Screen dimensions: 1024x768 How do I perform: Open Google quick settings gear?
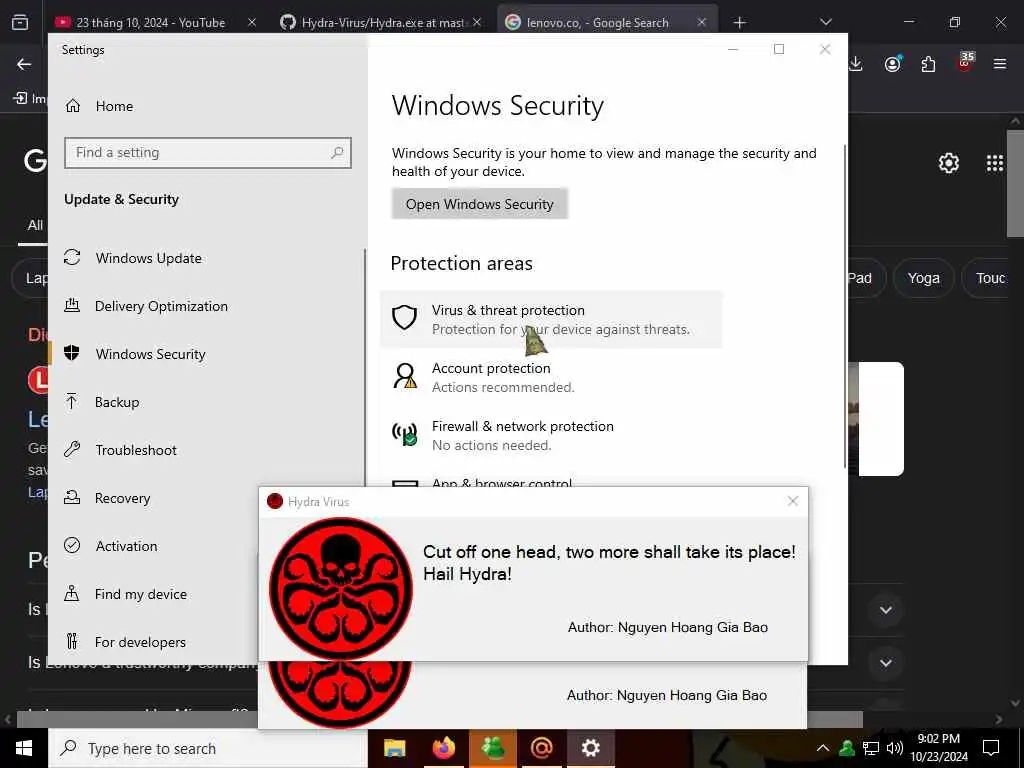coord(949,163)
